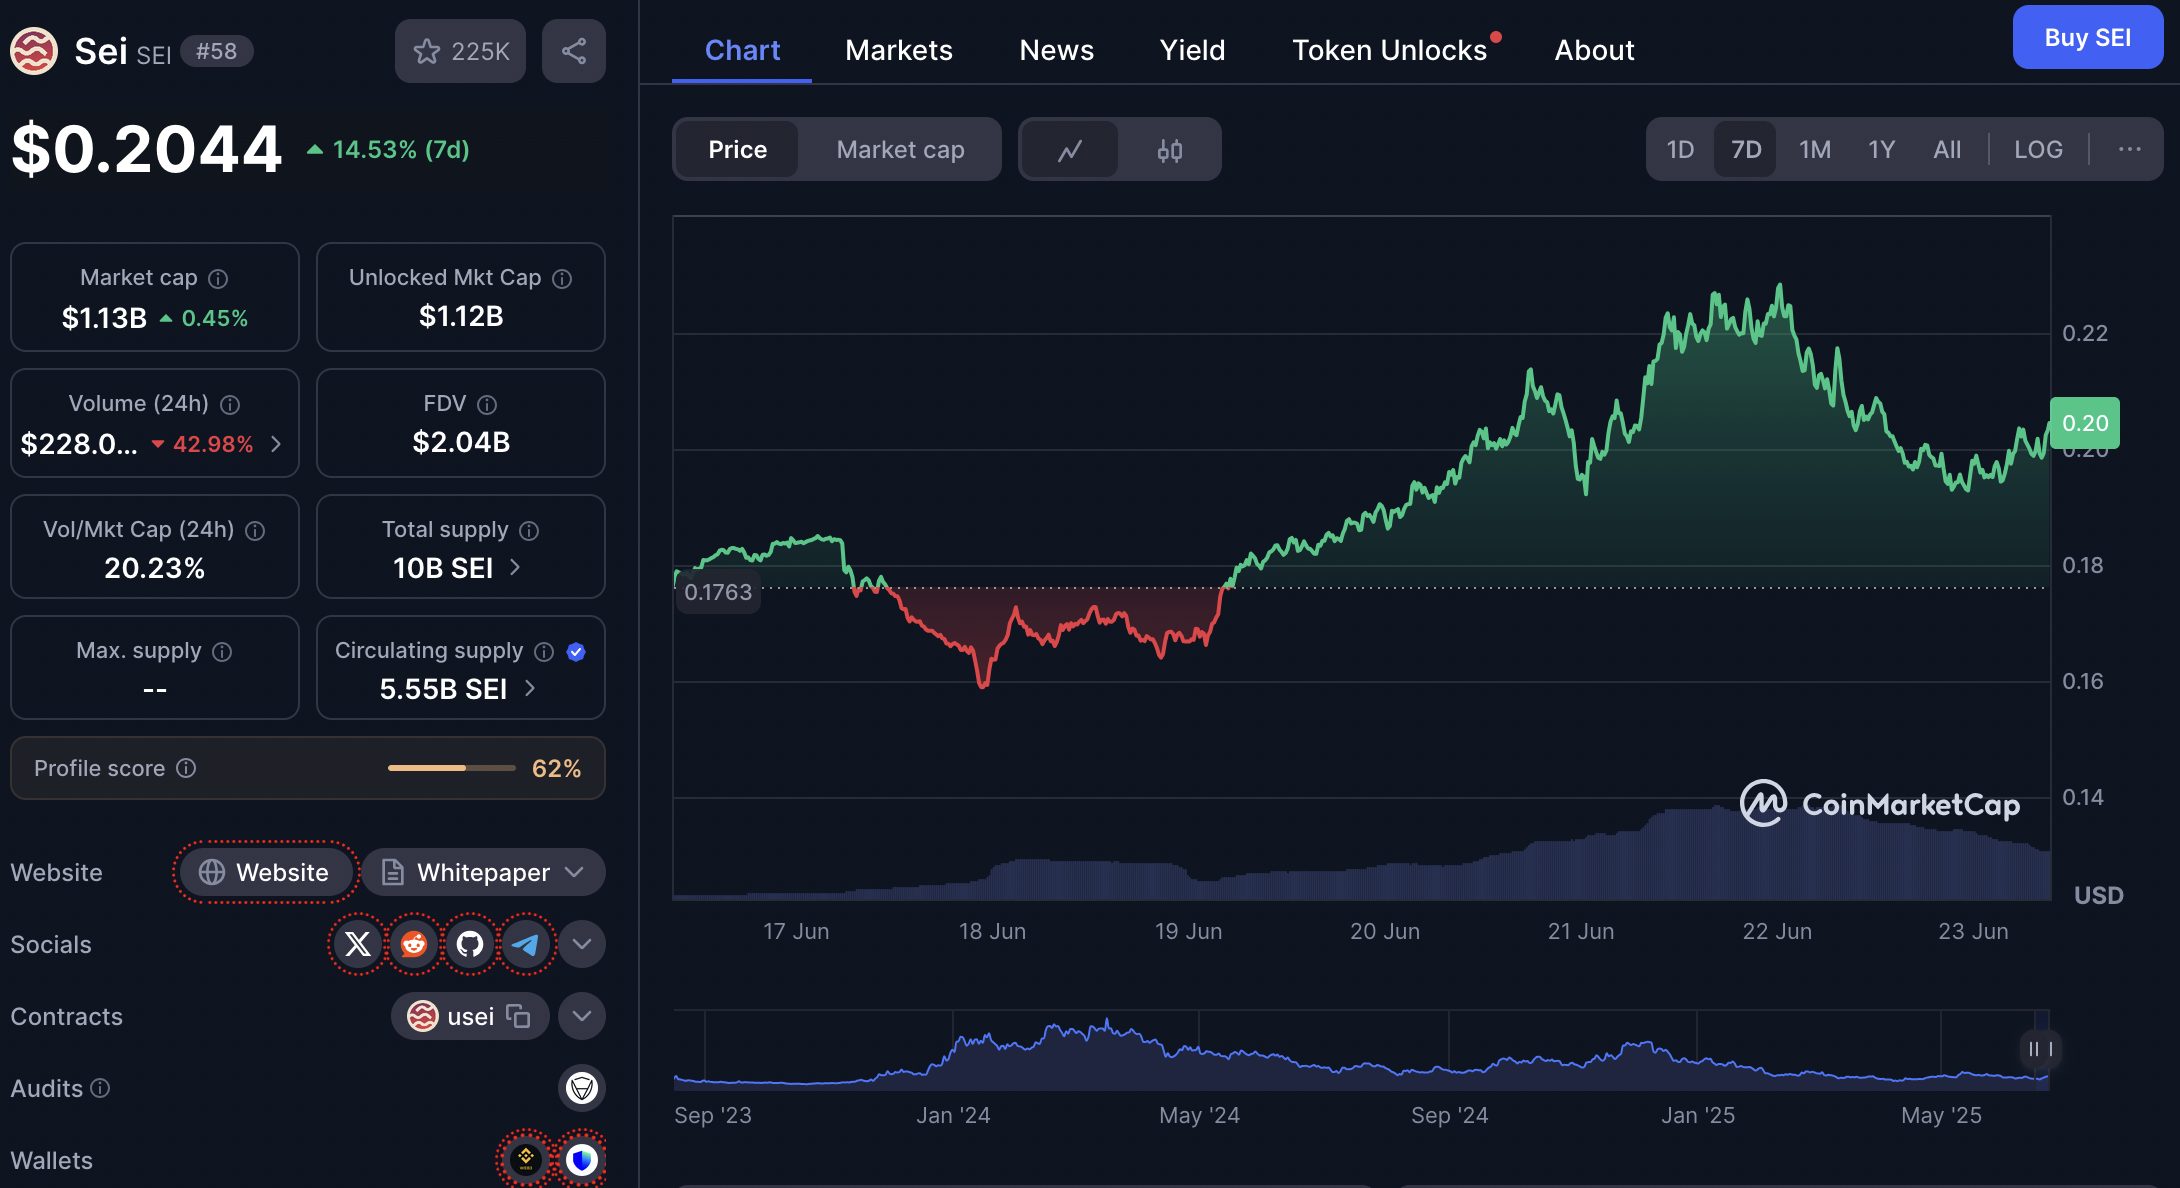Image resolution: width=2180 pixels, height=1188 pixels.
Task: Open Total supply details chevron
Action: 515,567
